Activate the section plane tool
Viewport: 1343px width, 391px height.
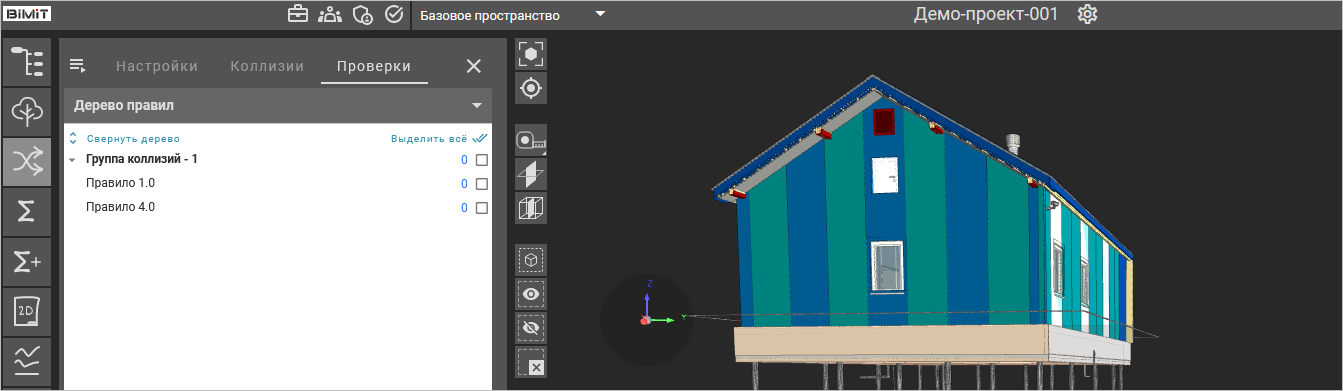pos(531,174)
